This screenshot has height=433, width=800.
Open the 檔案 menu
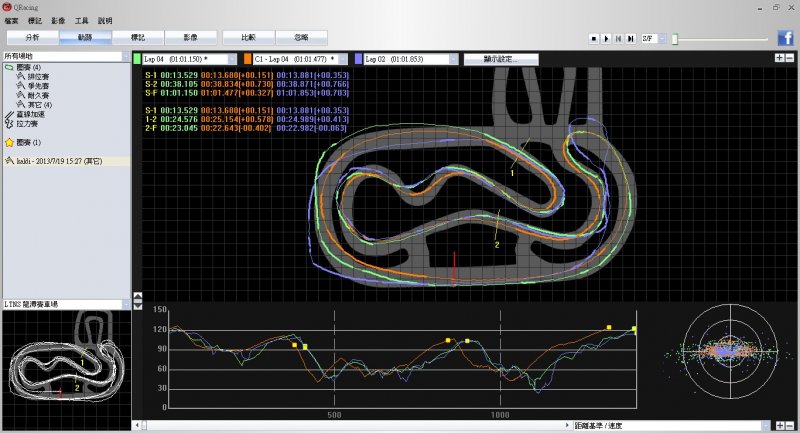pyautogui.click(x=11, y=21)
